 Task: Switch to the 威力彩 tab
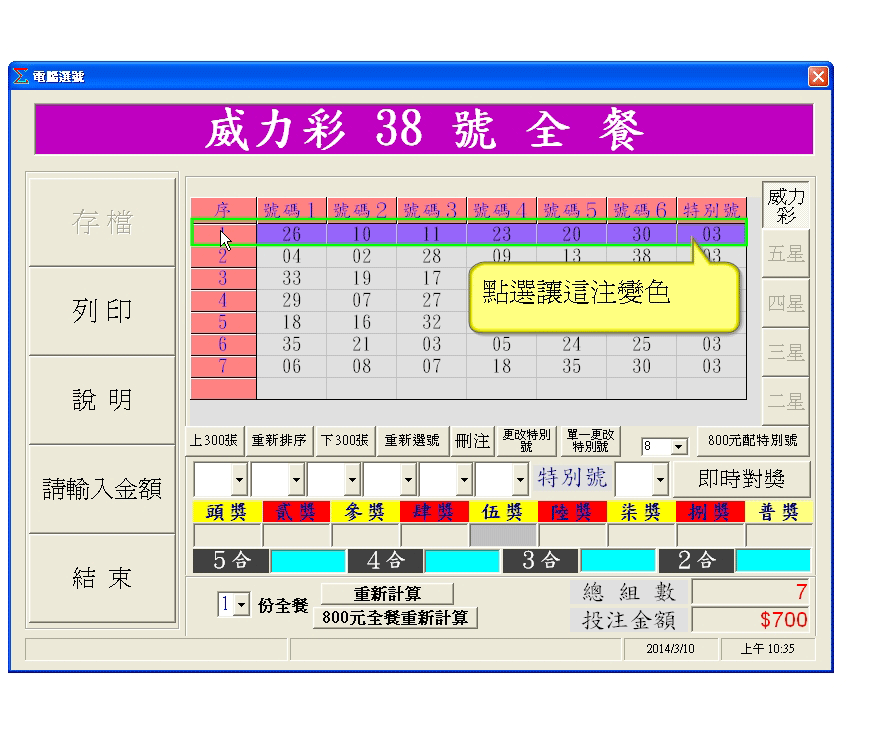pyautogui.click(x=786, y=205)
